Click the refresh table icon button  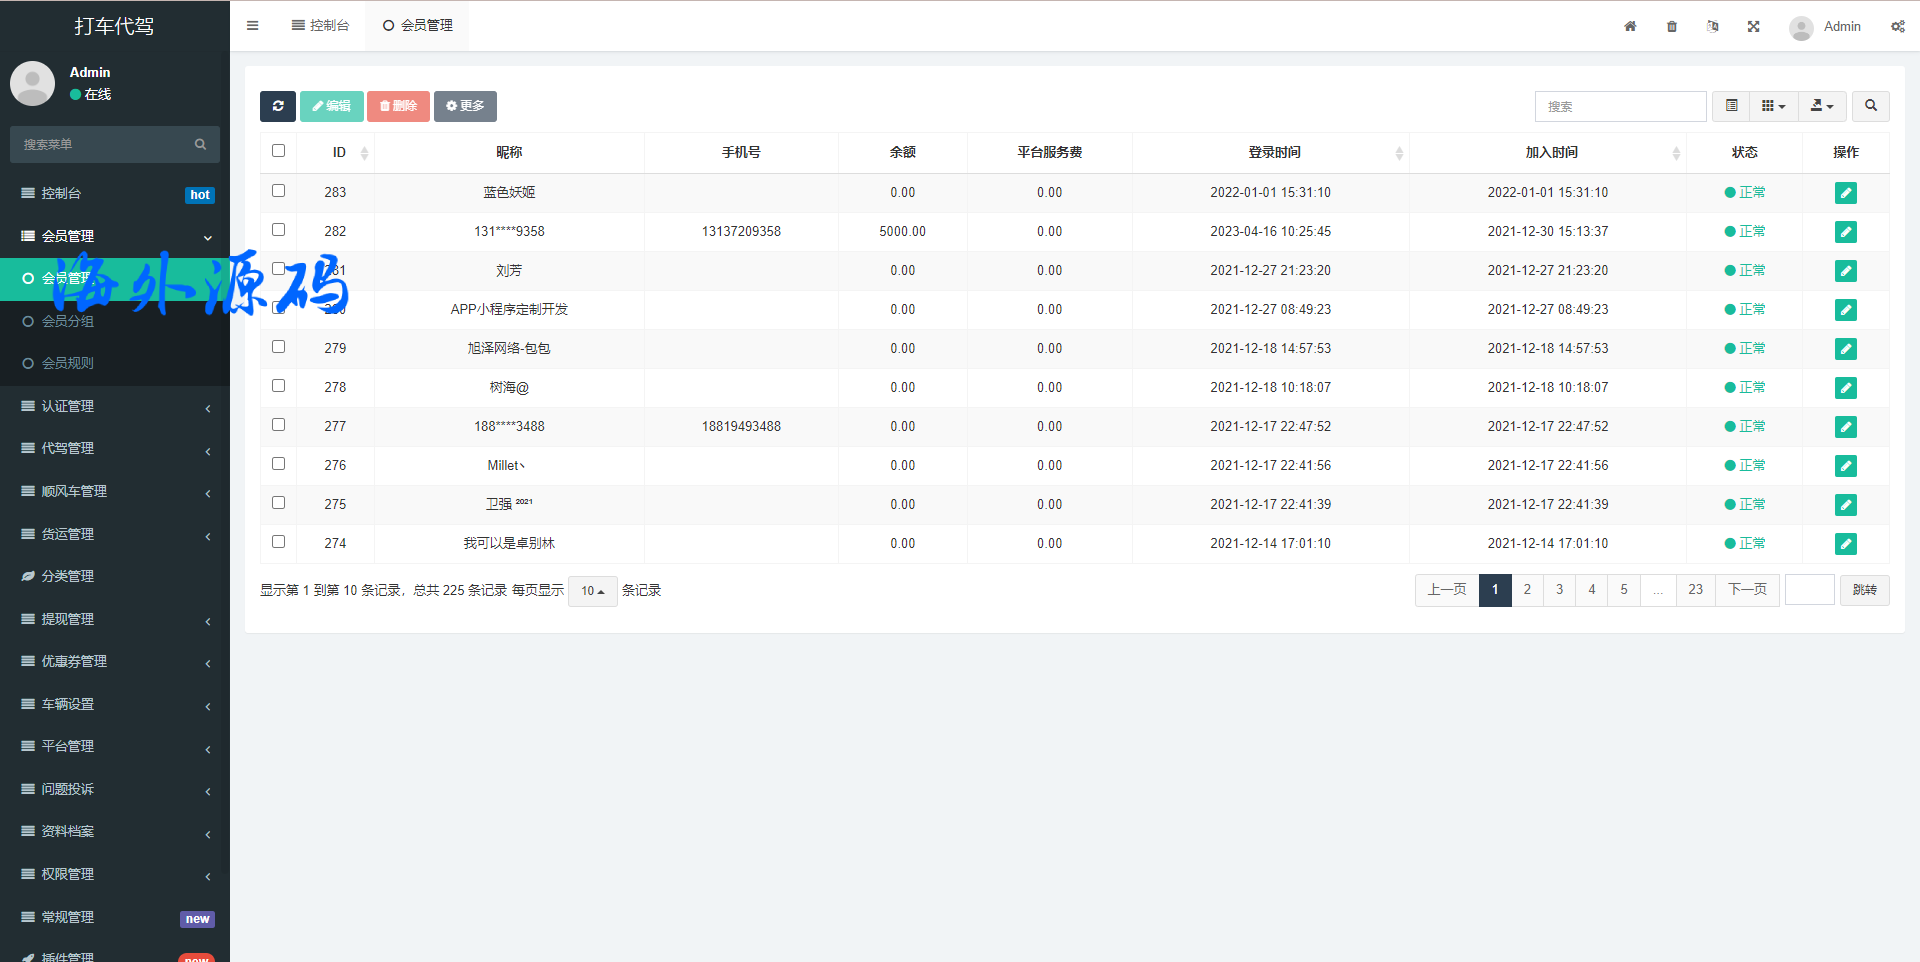(x=278, y=106)
